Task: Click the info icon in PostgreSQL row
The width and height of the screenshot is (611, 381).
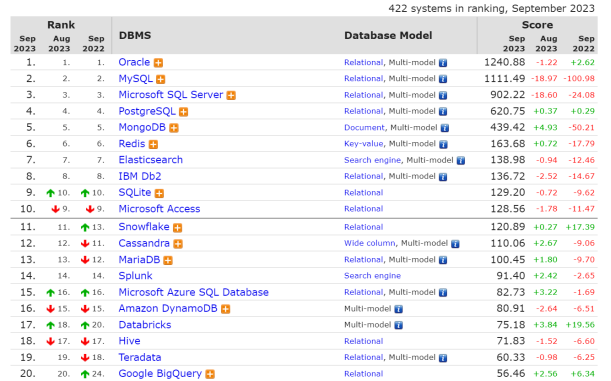Action: click(x=443, y=112)
